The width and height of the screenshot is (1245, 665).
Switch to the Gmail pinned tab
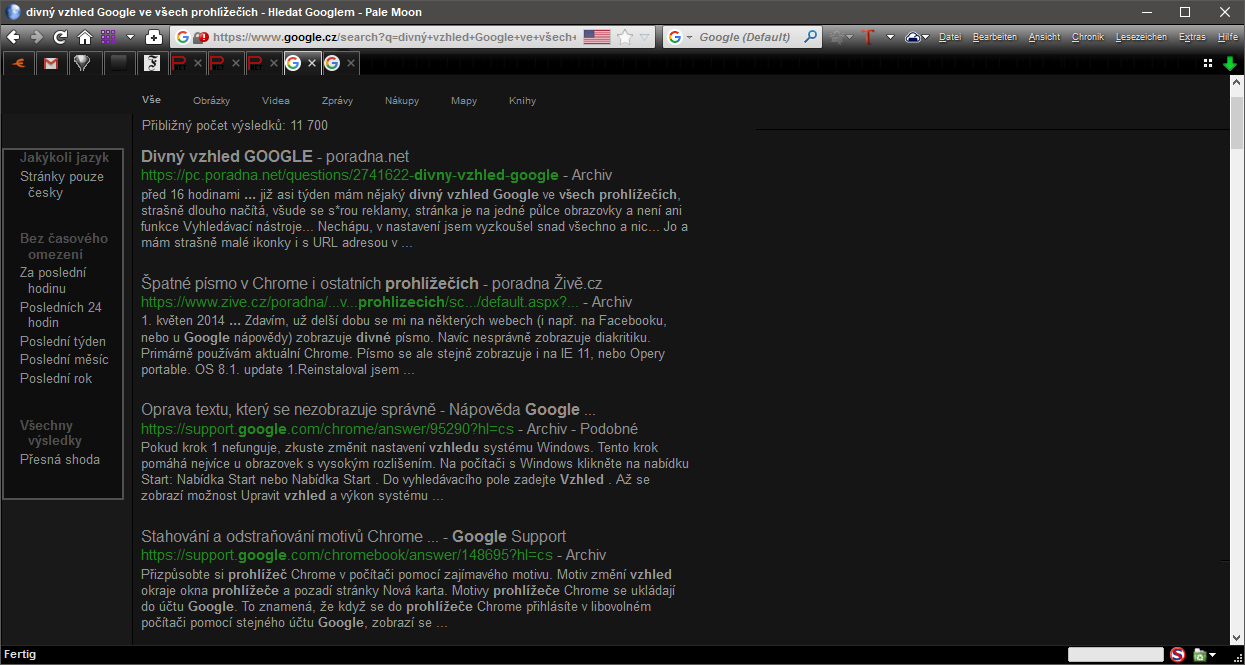click(x=51, y=63)
